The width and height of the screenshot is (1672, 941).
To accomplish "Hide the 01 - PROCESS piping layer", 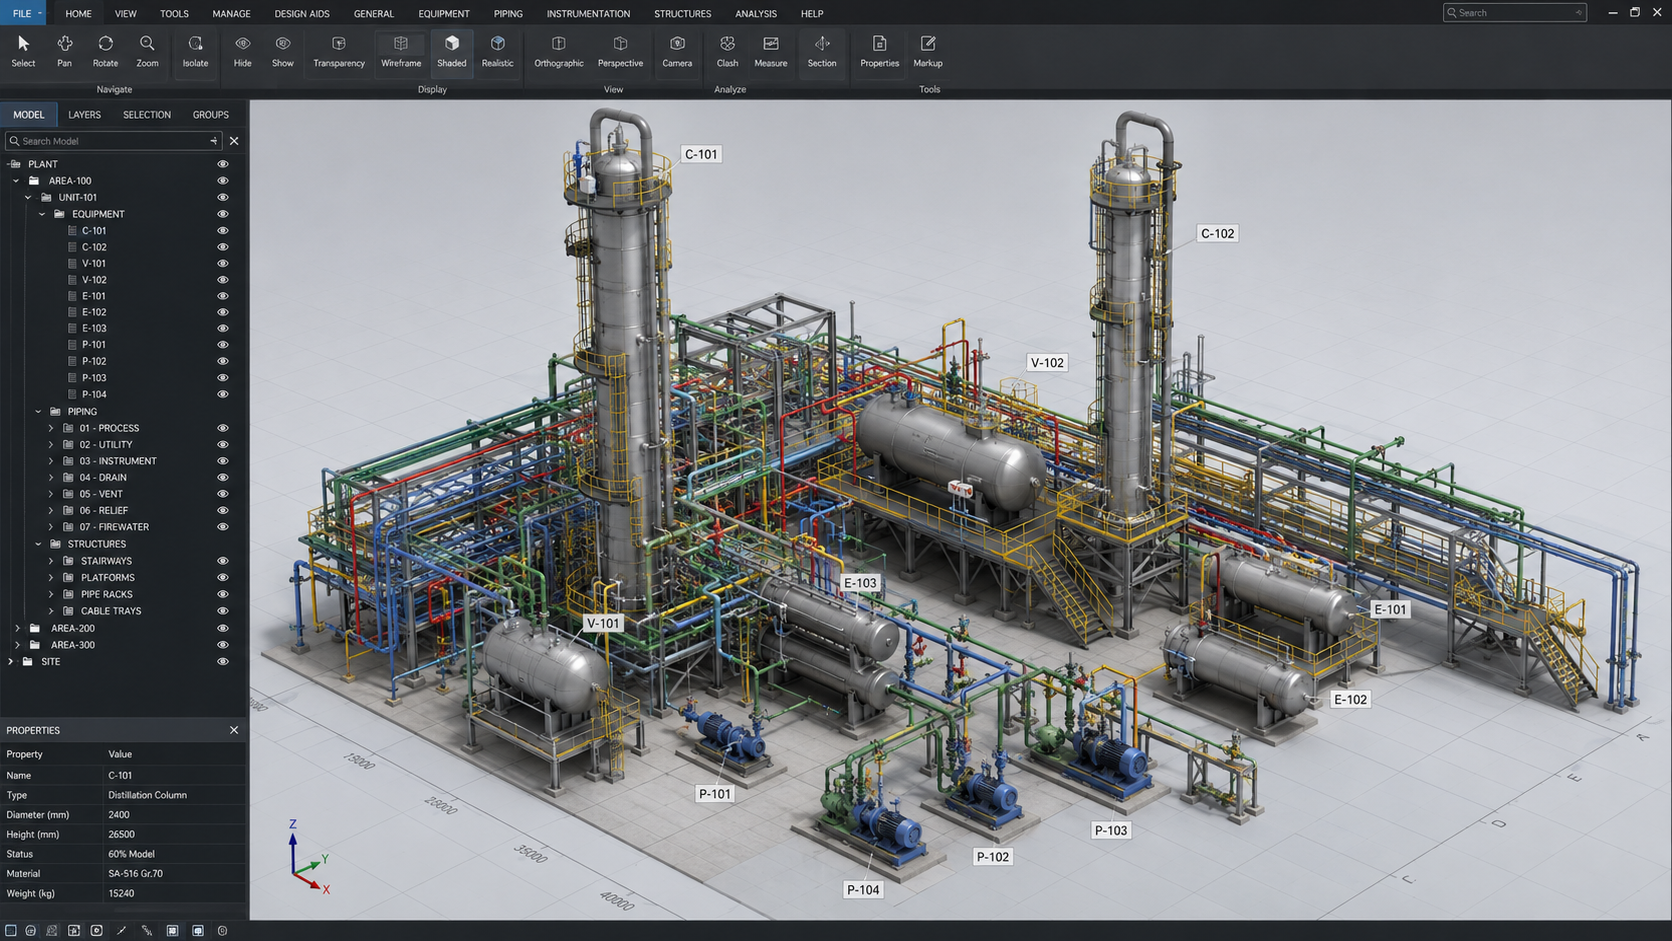I will 223,428.
